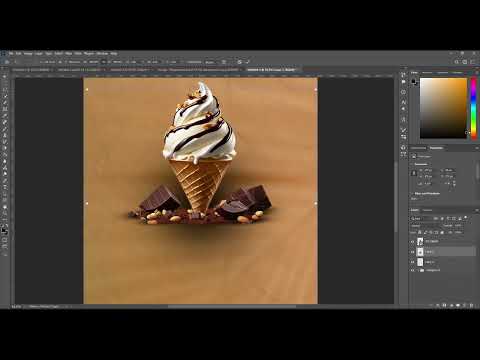Cancel the transform in options bar
Screen dimensions: 480x360
click(239, 62)
